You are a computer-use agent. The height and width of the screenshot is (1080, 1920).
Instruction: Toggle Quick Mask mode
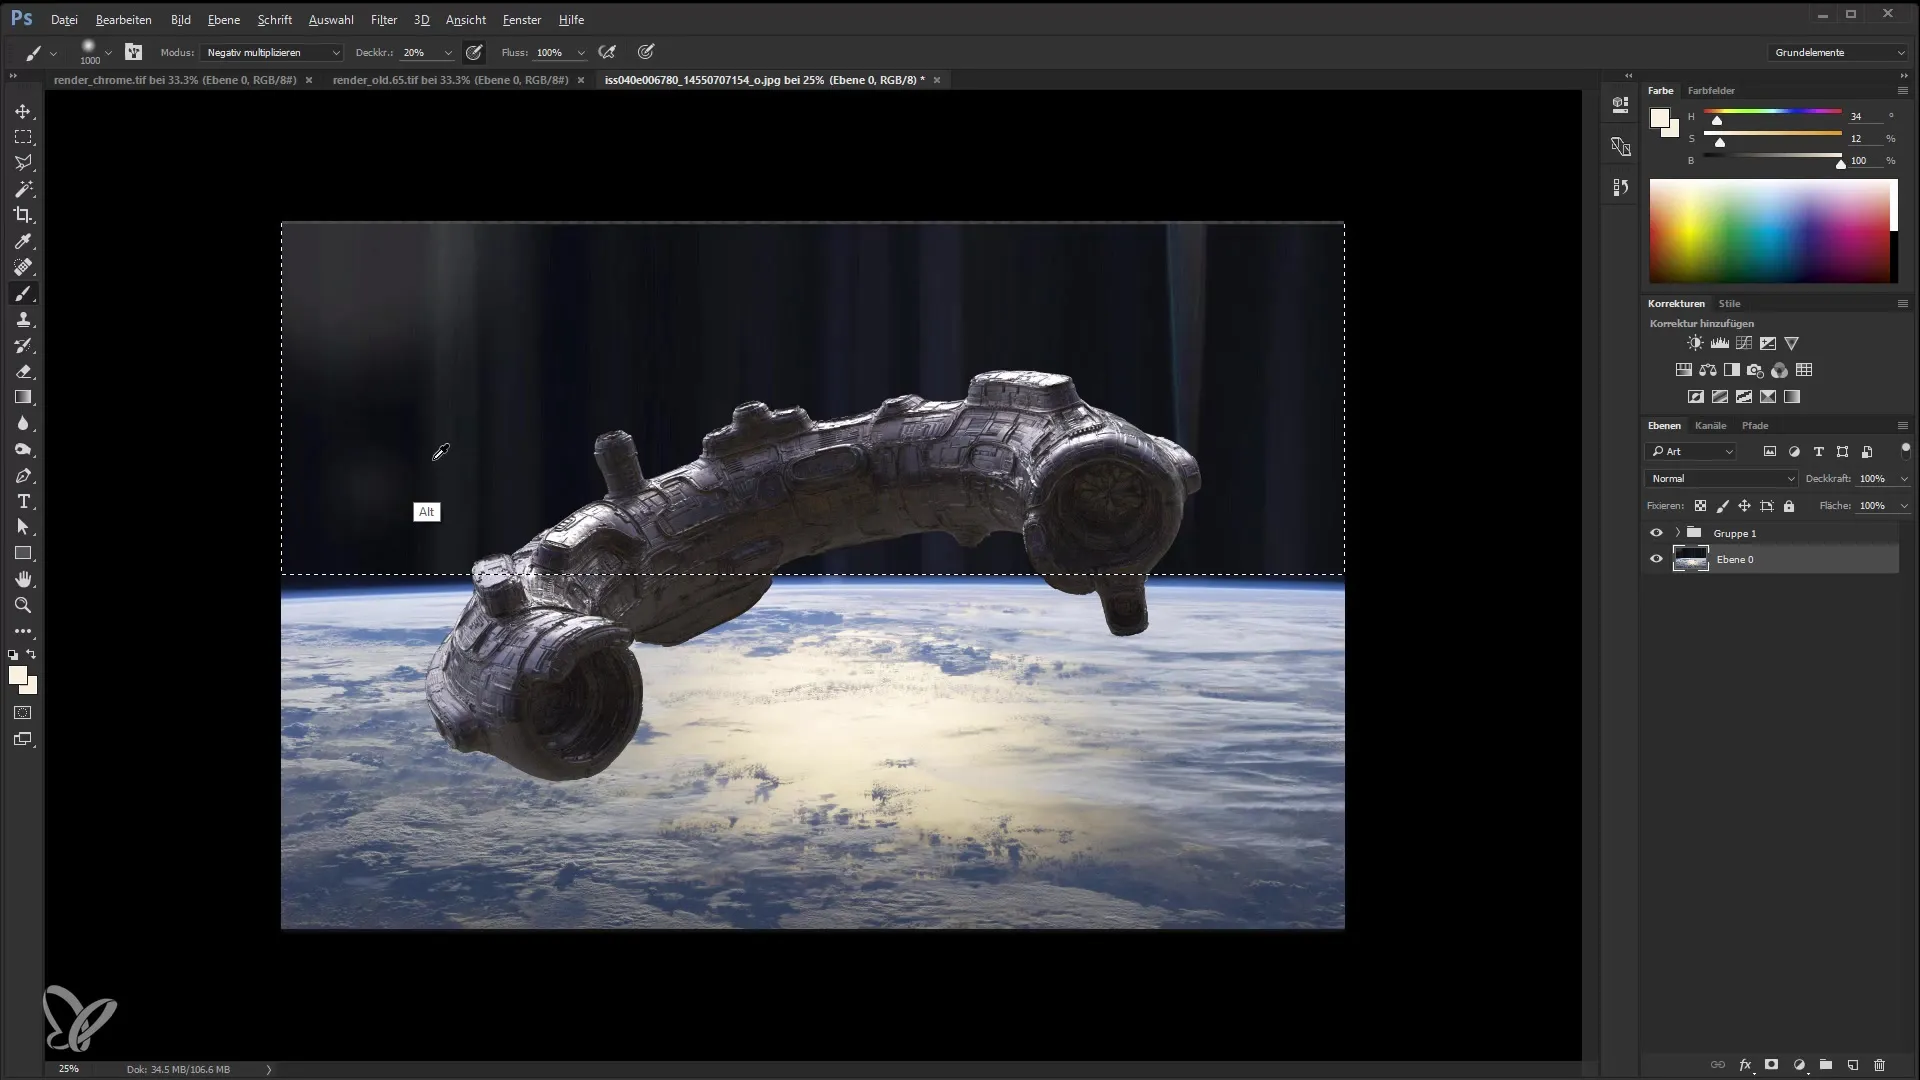[x=23, y=713]
